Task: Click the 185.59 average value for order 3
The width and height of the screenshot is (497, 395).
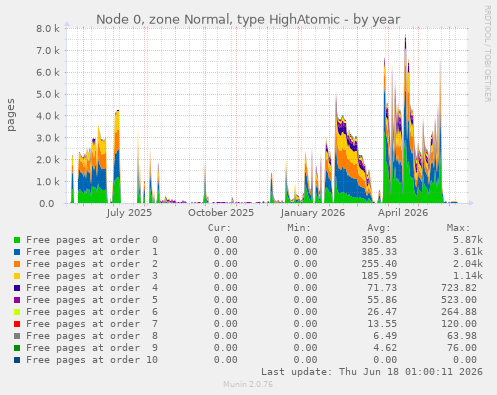Action: click(379, 276)
